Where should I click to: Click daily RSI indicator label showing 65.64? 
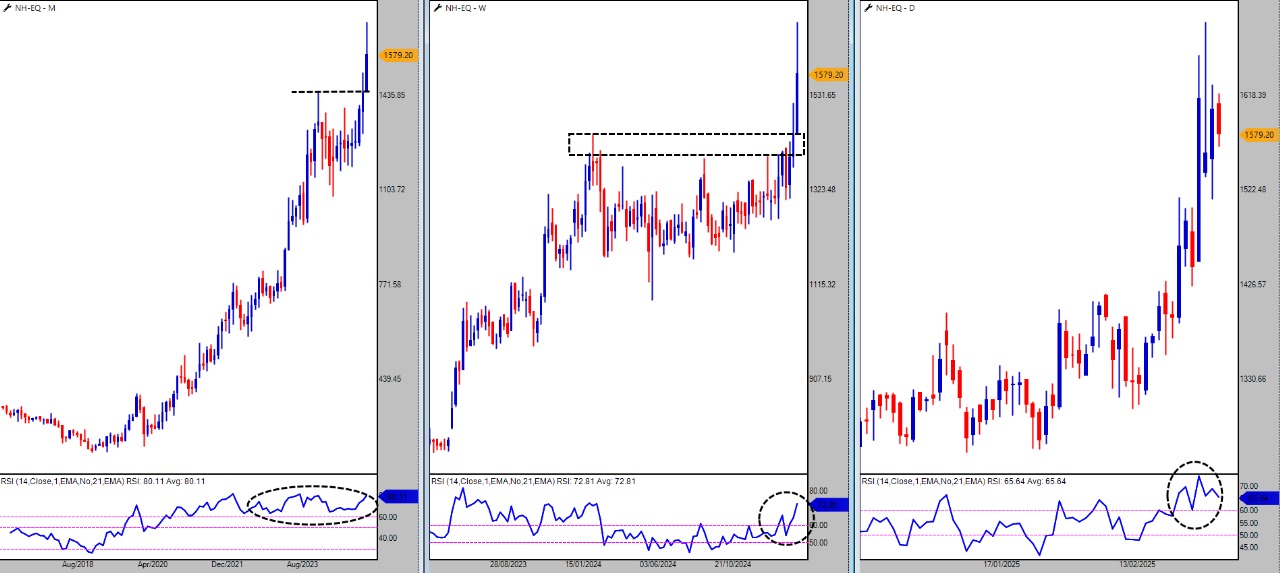click(927, 481)
